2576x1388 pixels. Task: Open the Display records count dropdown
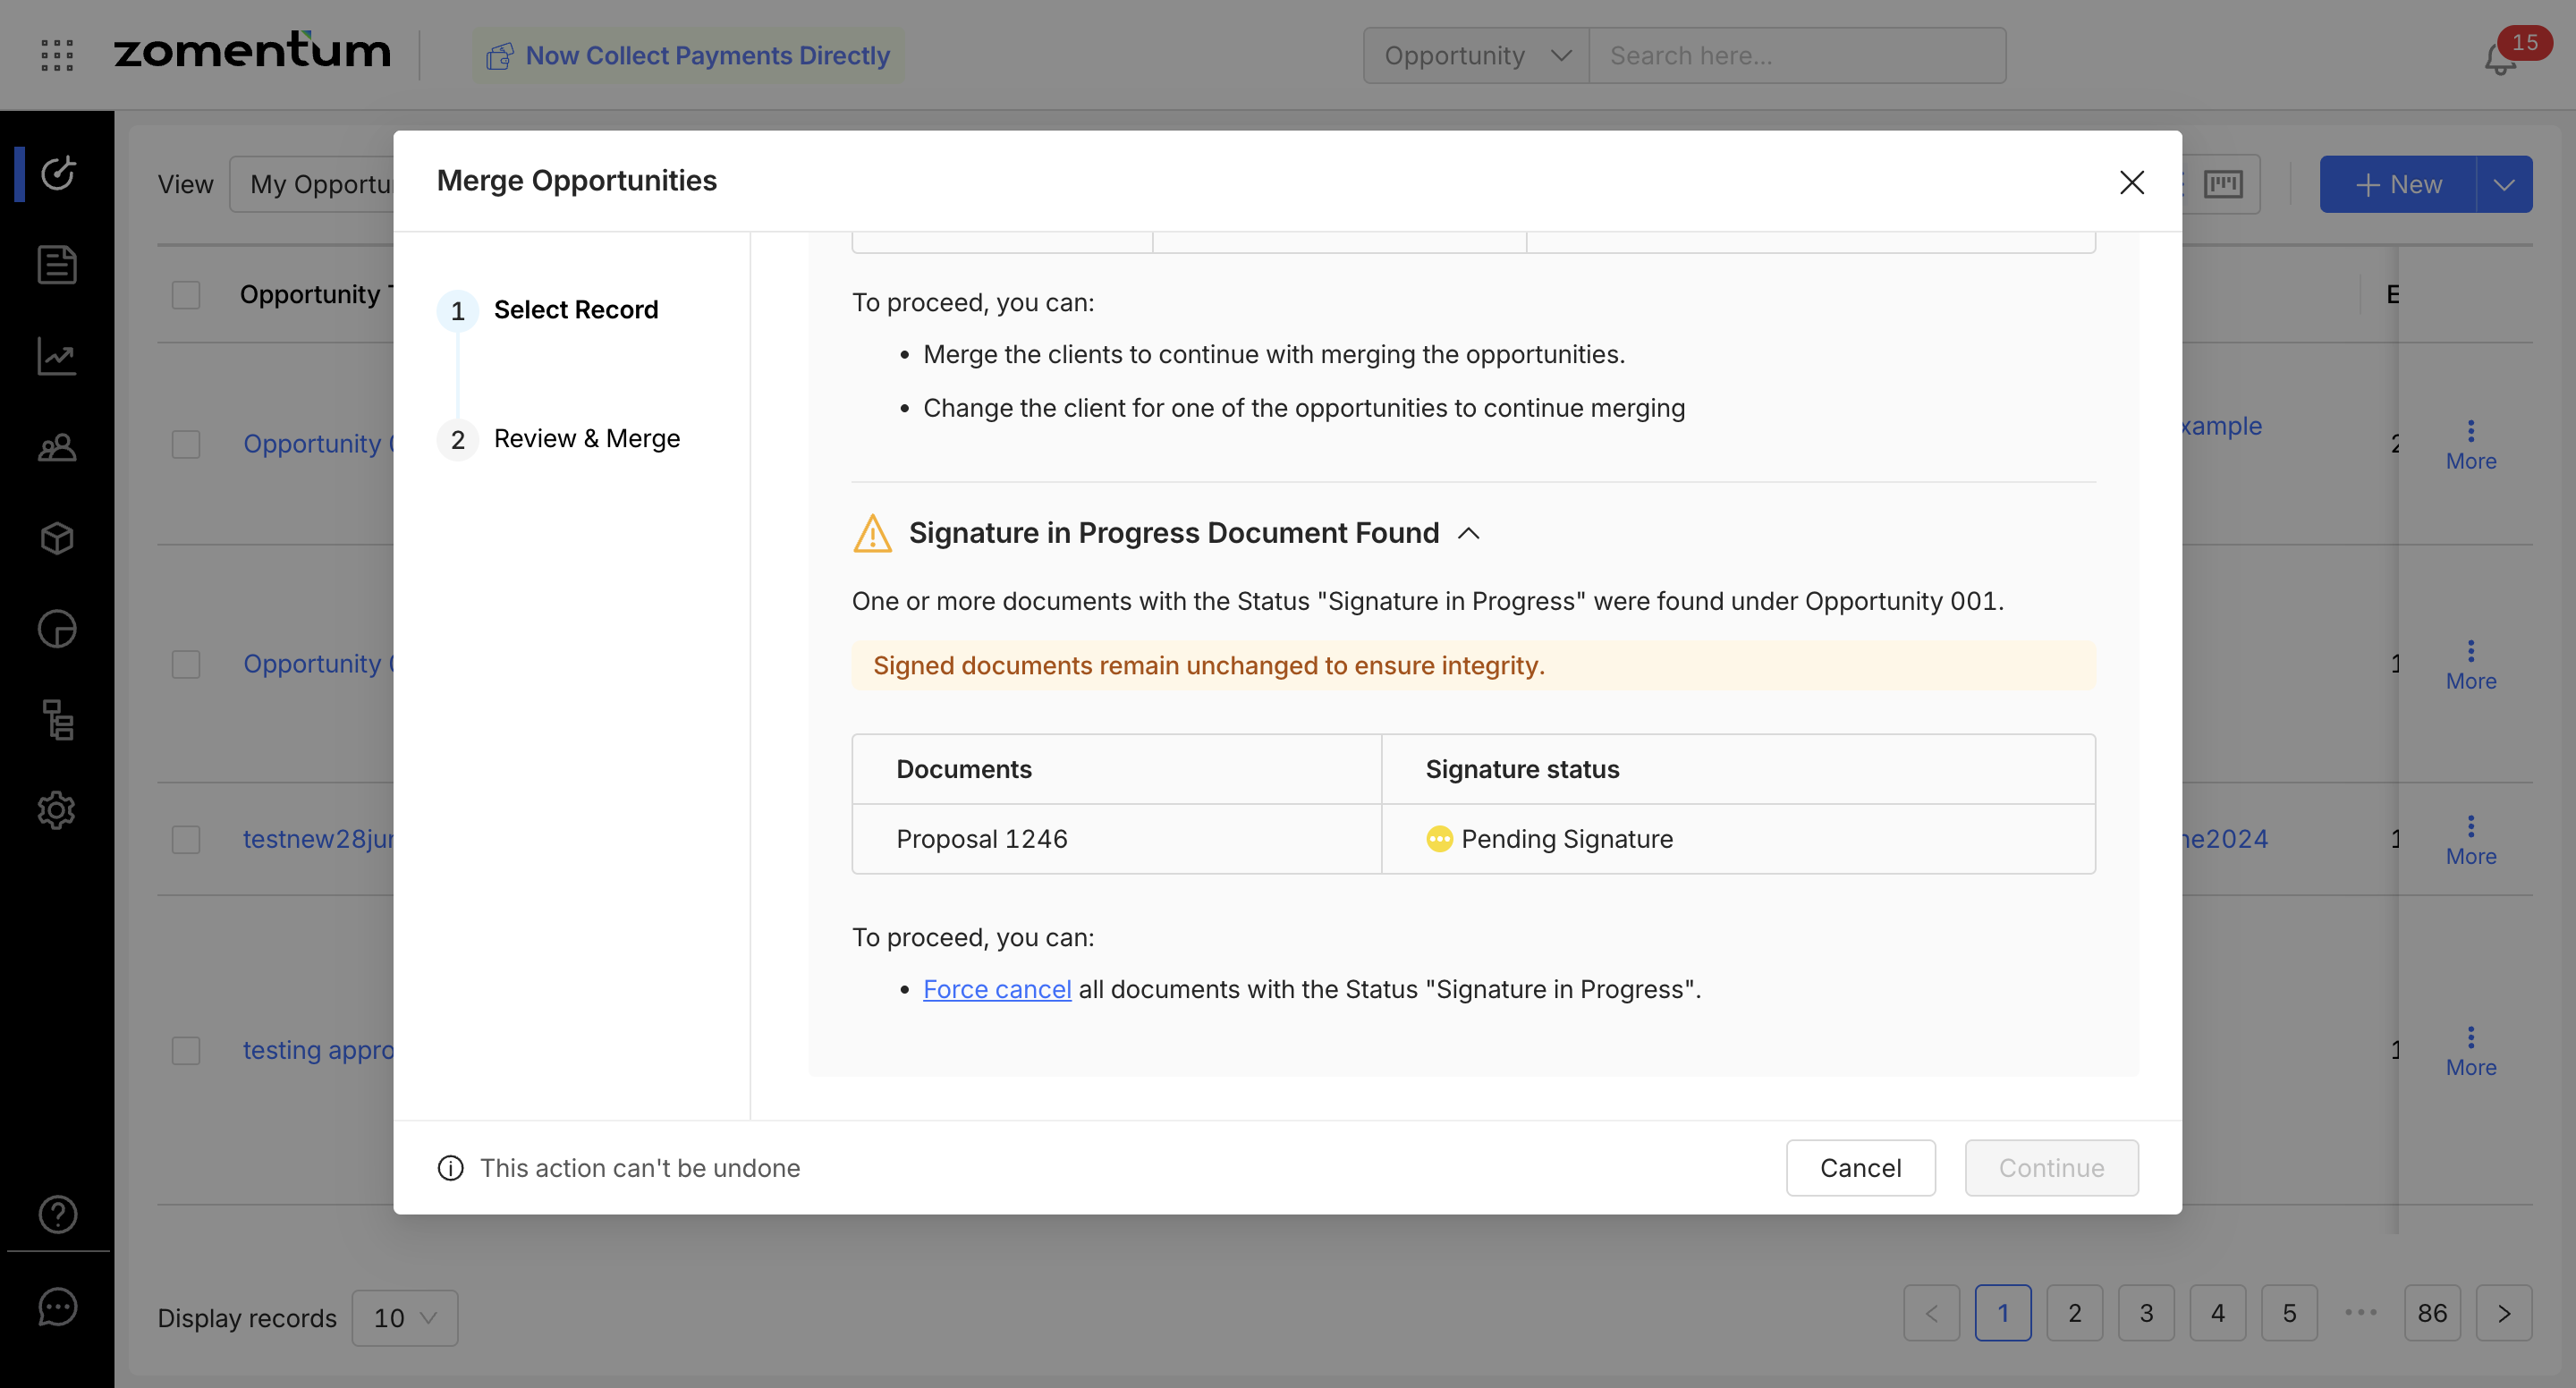[x=404, y=1317]
